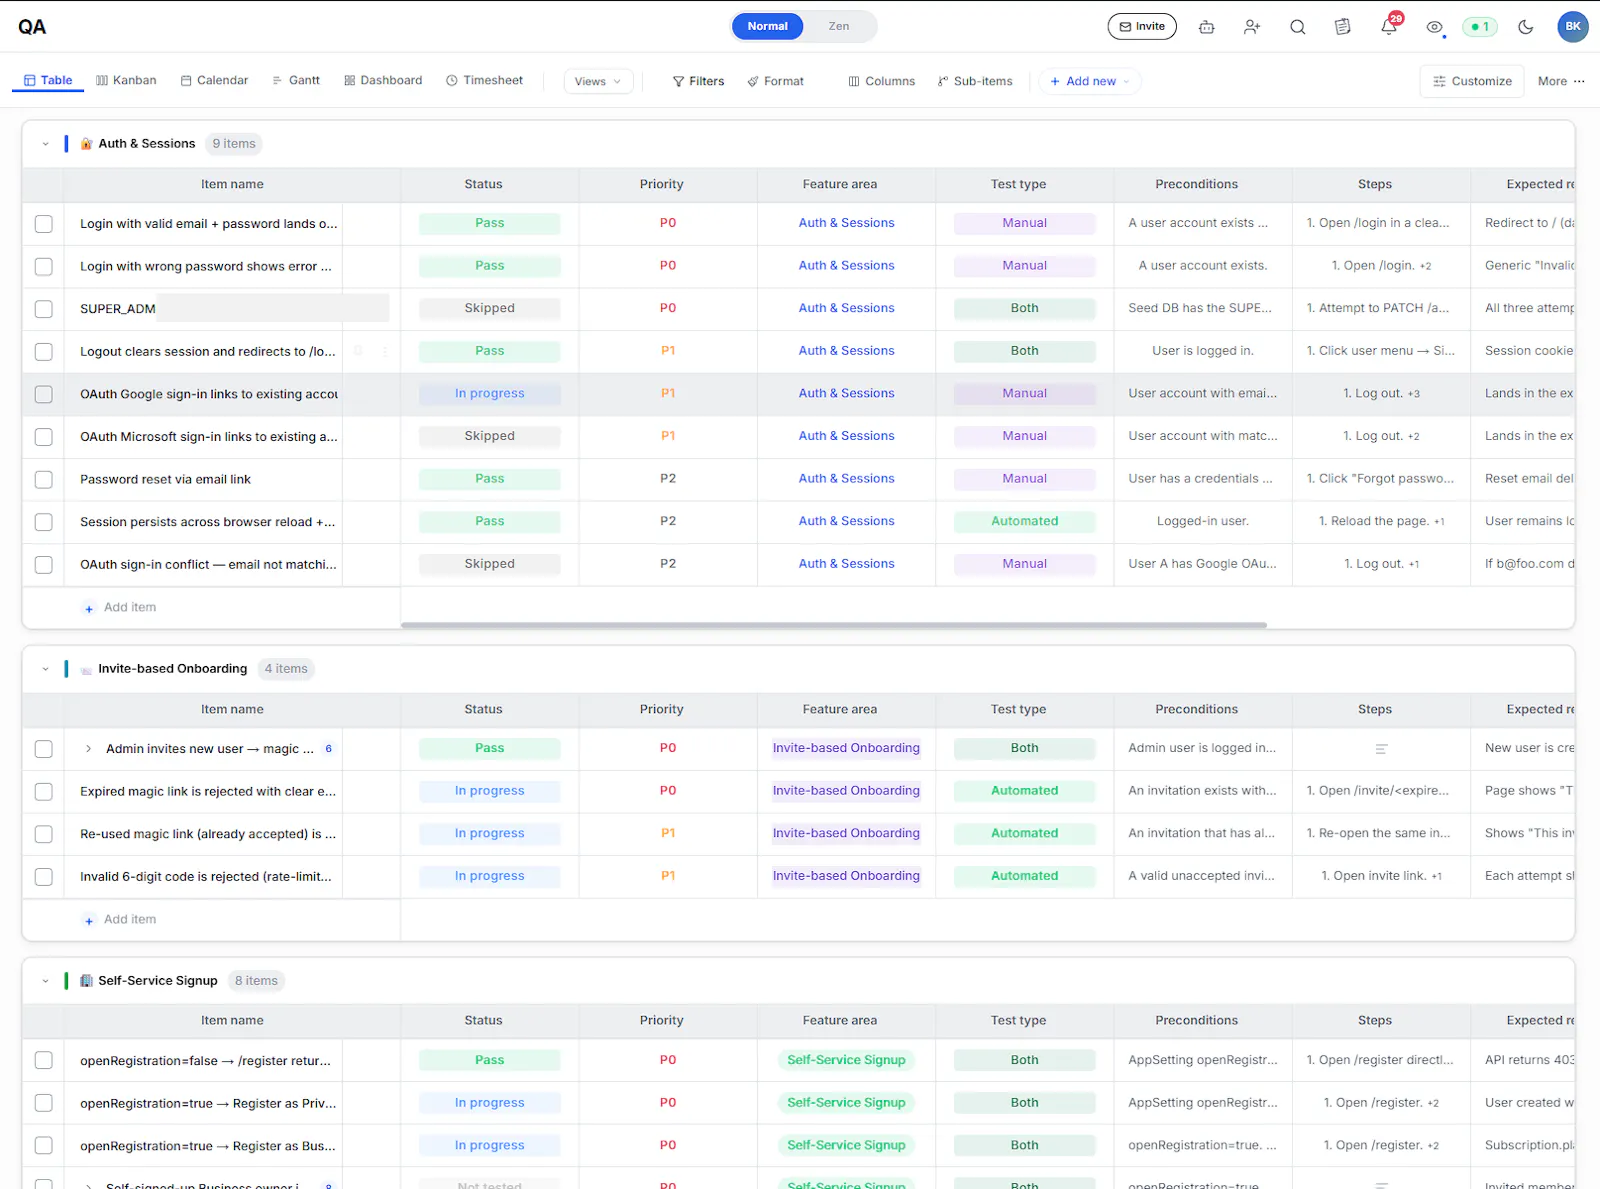Click the eye watch icon in header
This screenshot has width=1600, height=1189.
click(x=1435, y=27)
